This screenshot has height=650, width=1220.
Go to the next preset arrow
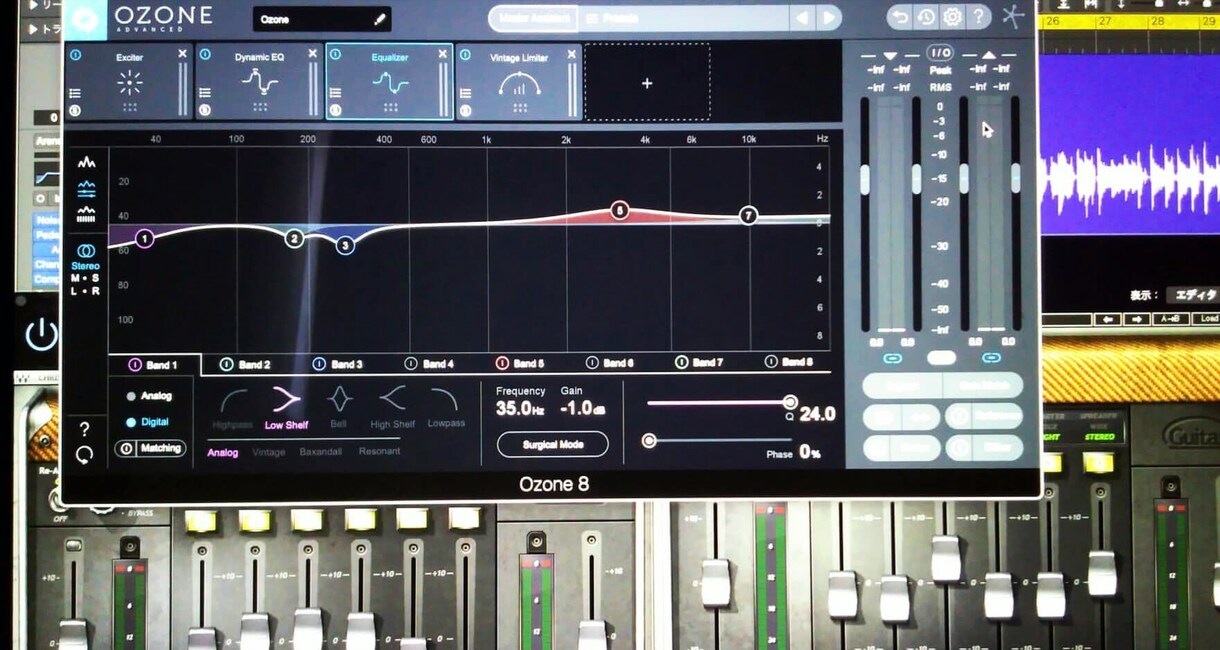828,18
